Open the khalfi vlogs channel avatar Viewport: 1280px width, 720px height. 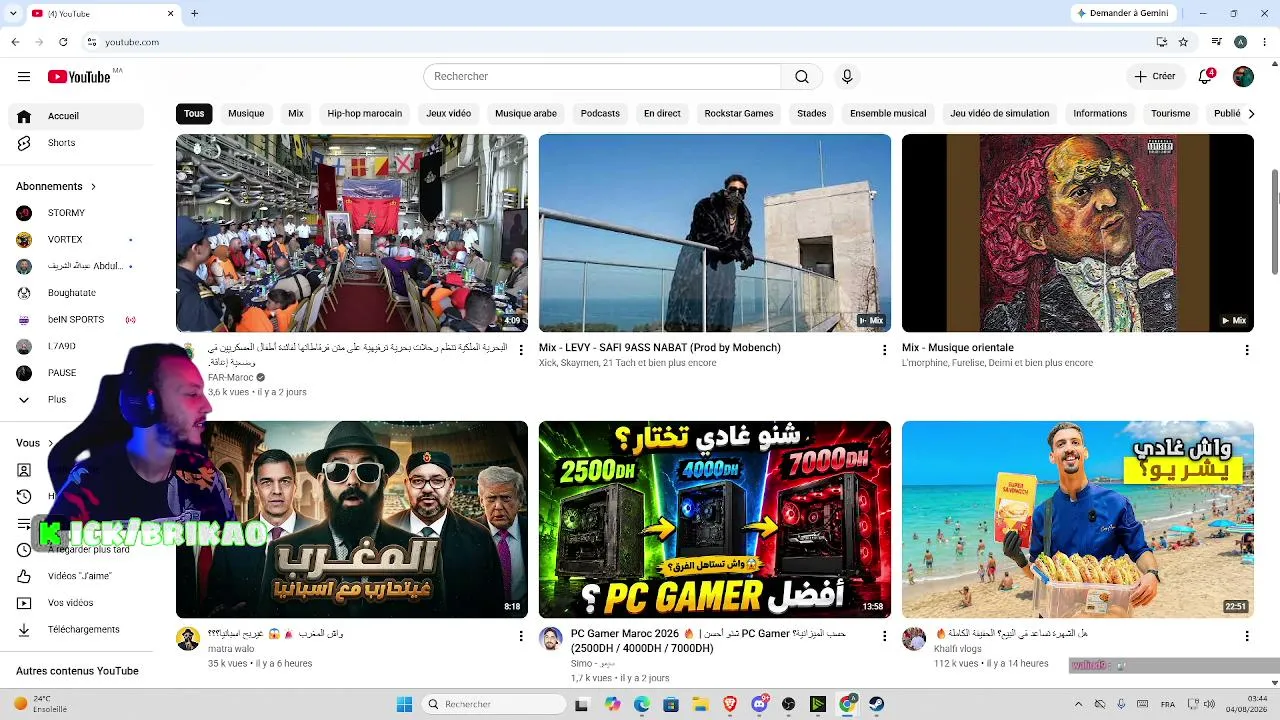914,639
